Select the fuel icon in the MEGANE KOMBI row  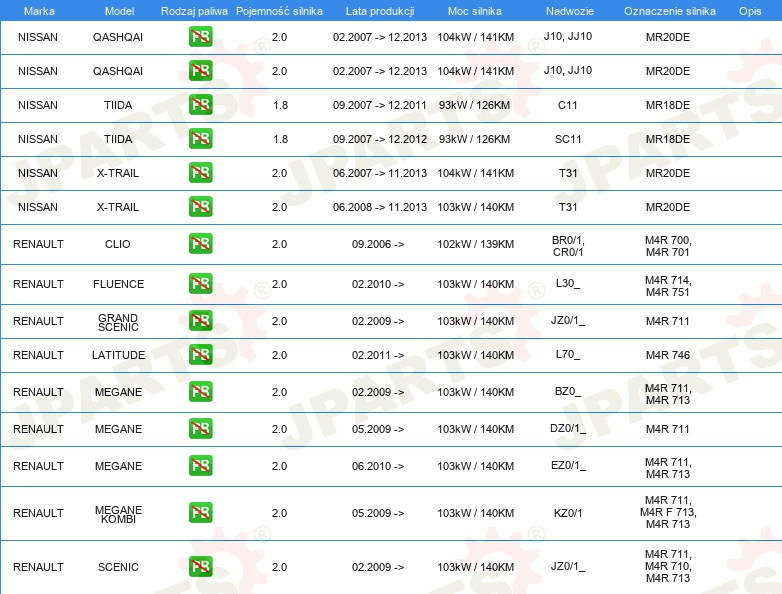pos(200,513)
